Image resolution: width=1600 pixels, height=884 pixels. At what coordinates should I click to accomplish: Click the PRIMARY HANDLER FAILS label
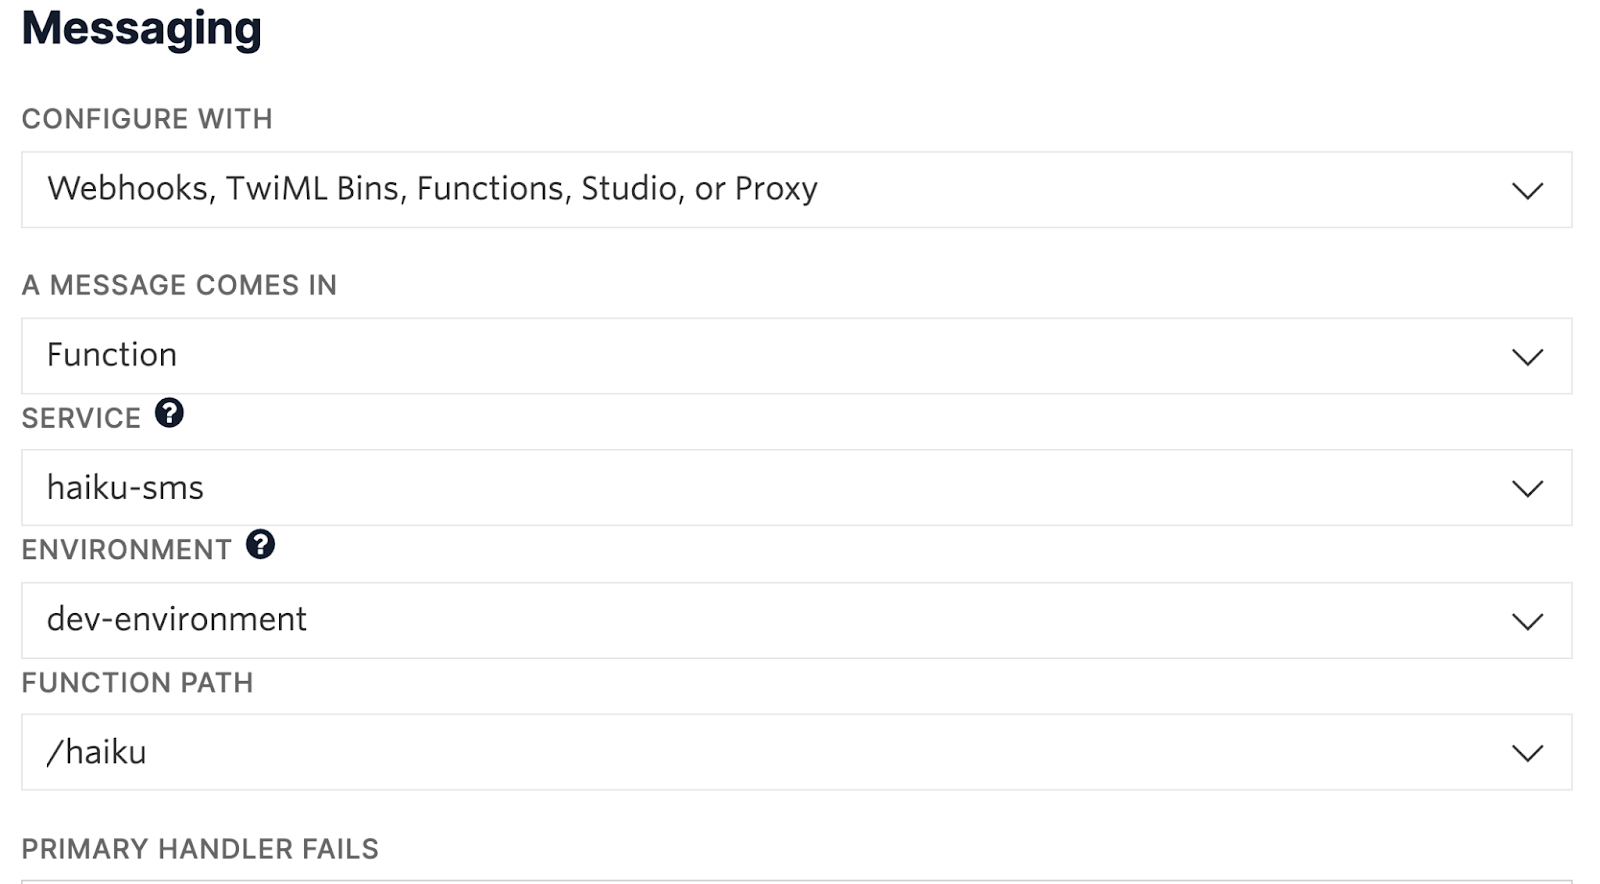coord(200,849)
